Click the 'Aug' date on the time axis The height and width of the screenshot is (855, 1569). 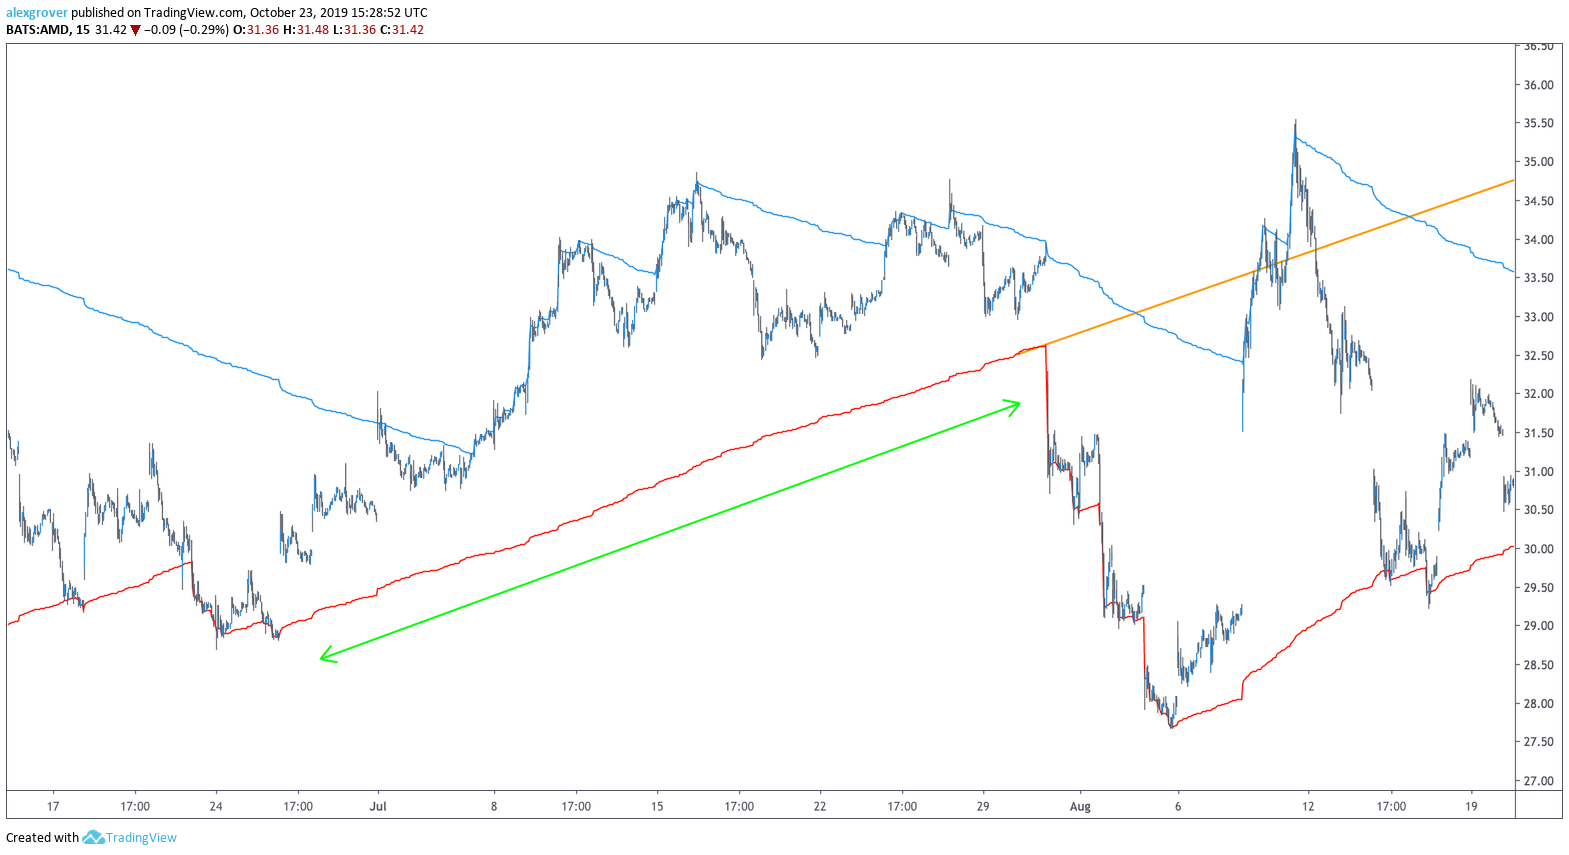click(1080, 806)
